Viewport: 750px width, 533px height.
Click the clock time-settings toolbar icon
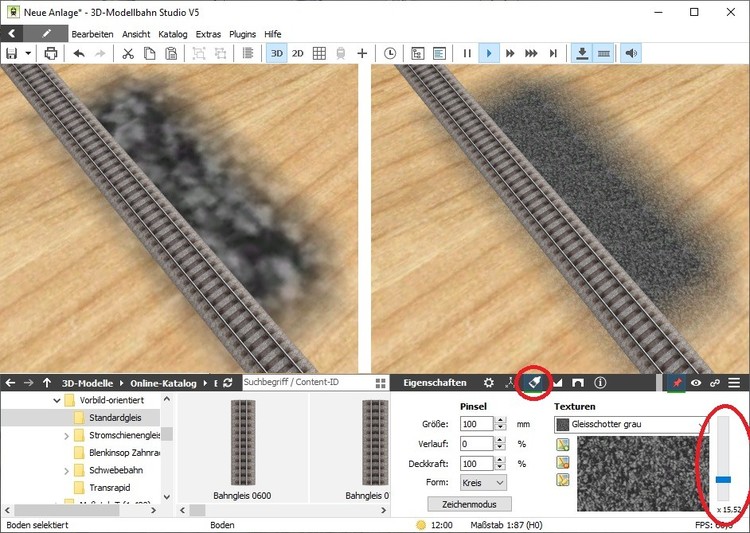[x=389, y=53]
